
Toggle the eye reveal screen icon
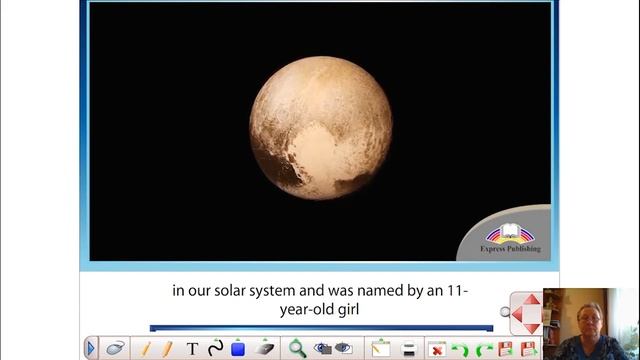coord(344,348)
